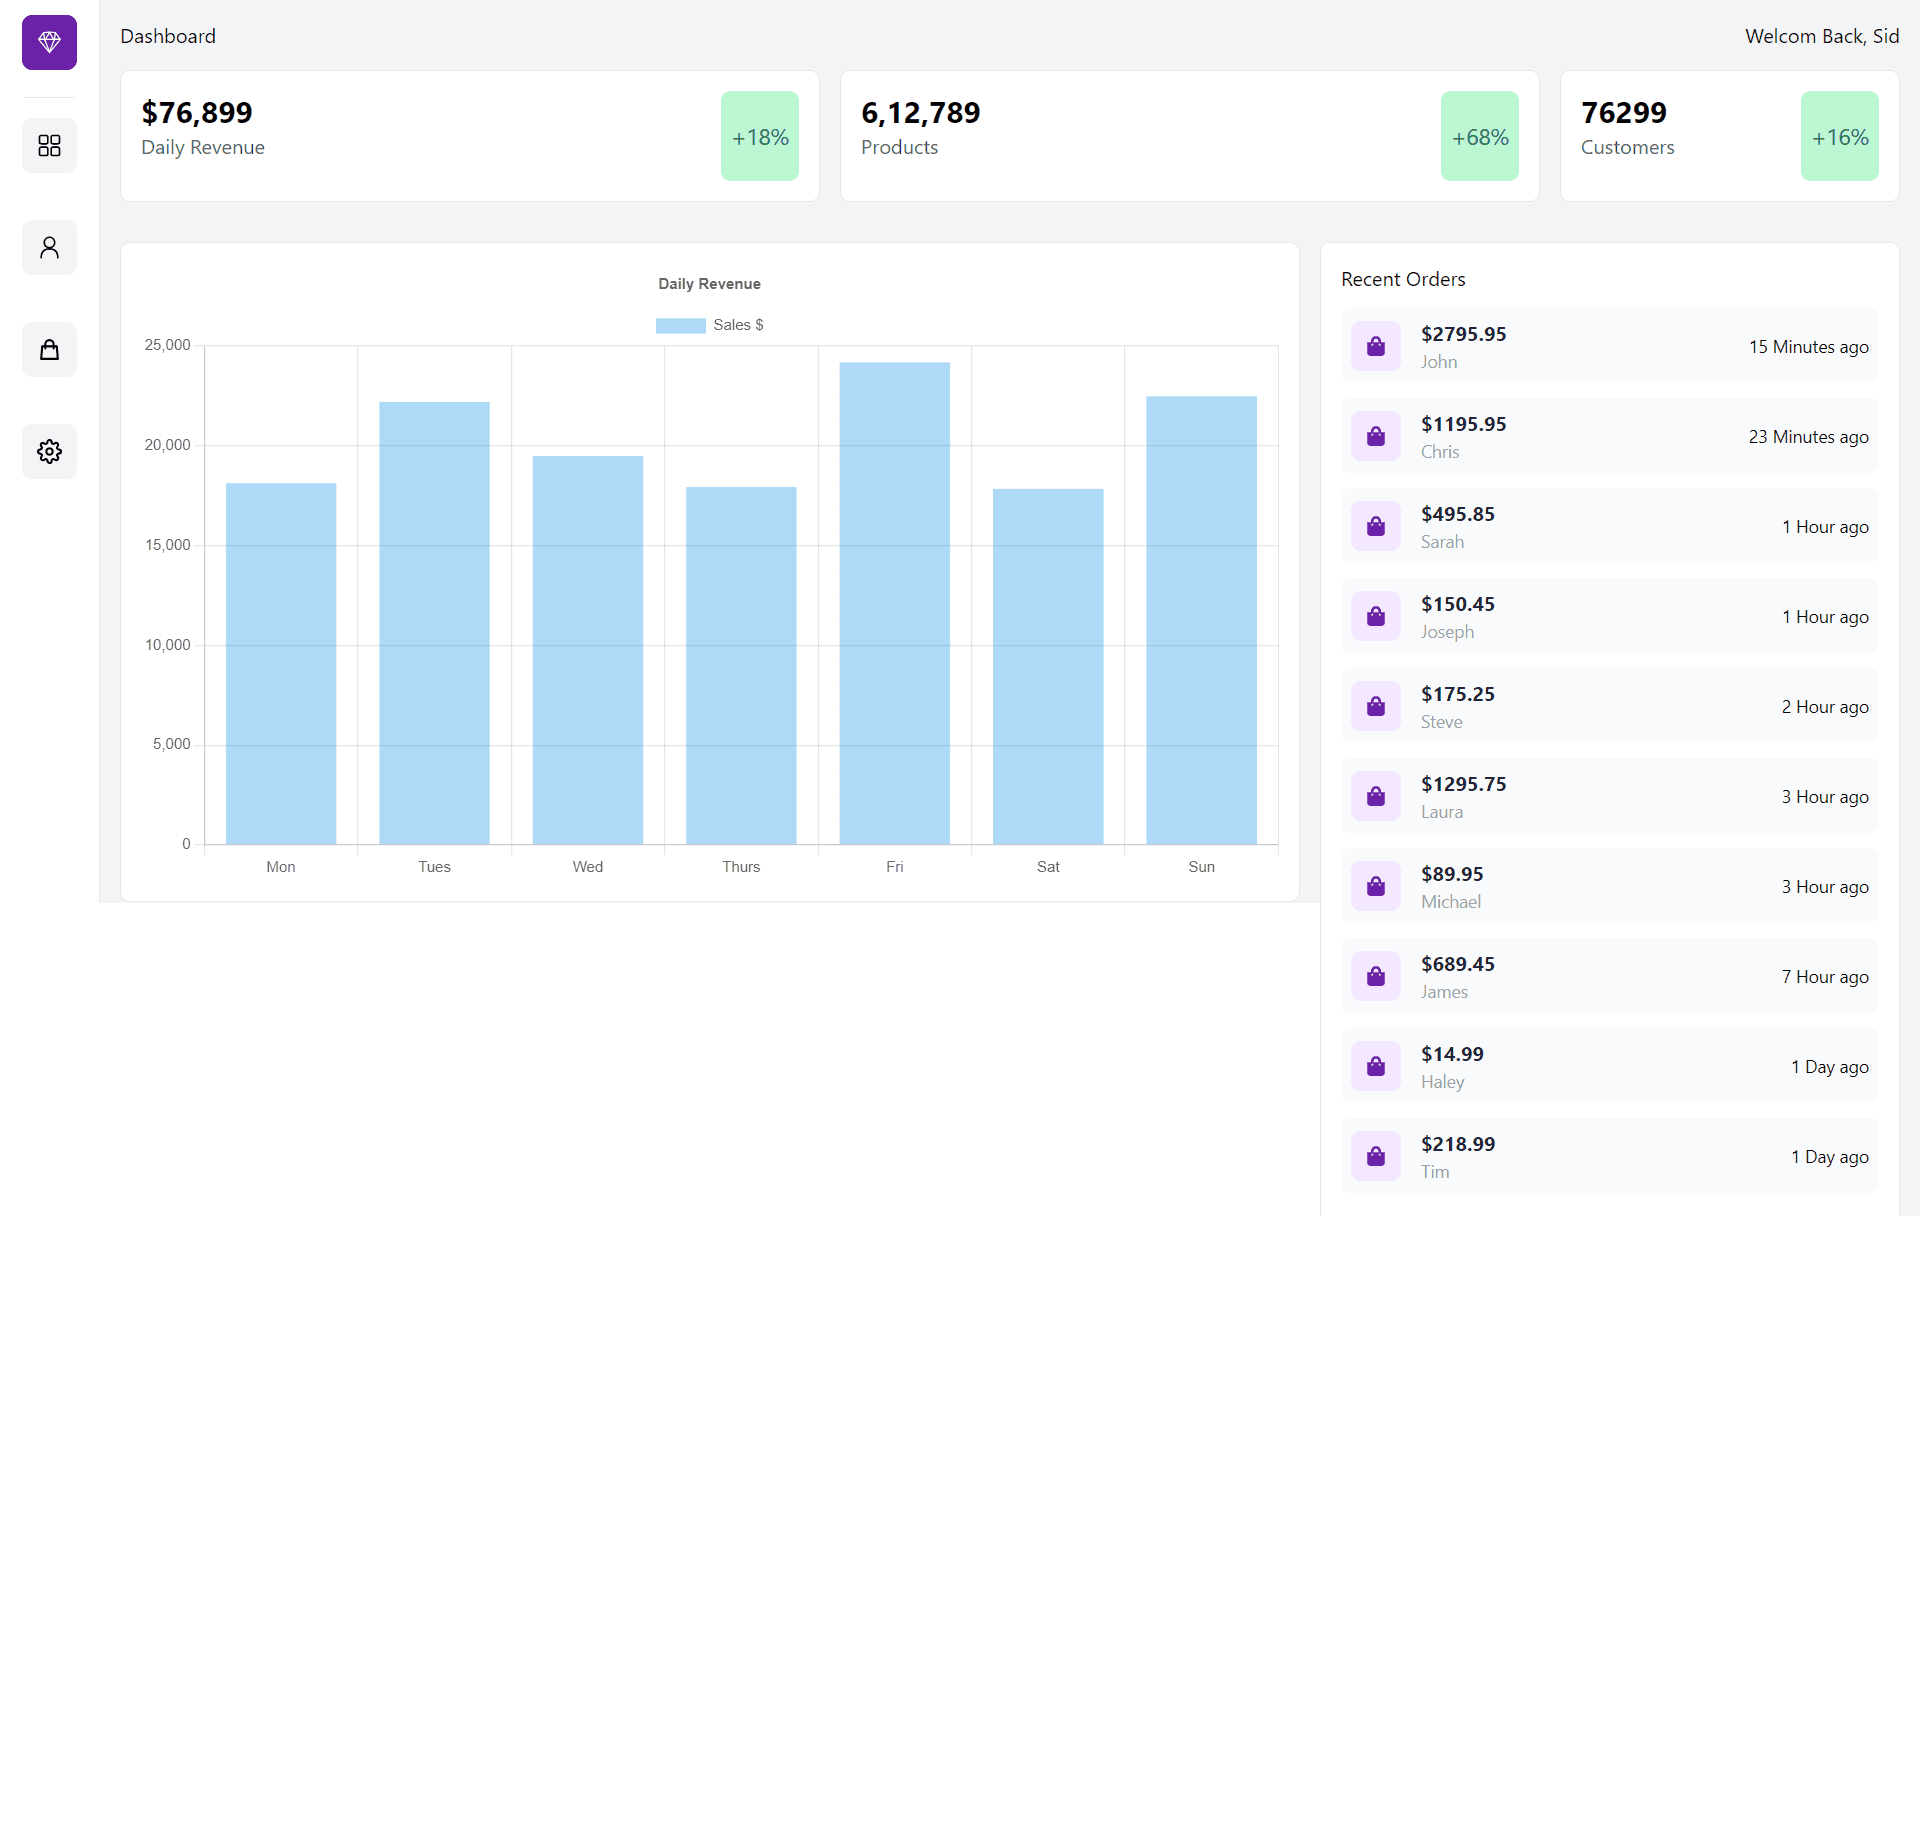Click the 23 Minutes ago timestamp
The width and height of the screenshot is (1920, 1823).
(x=1808, y=437)
